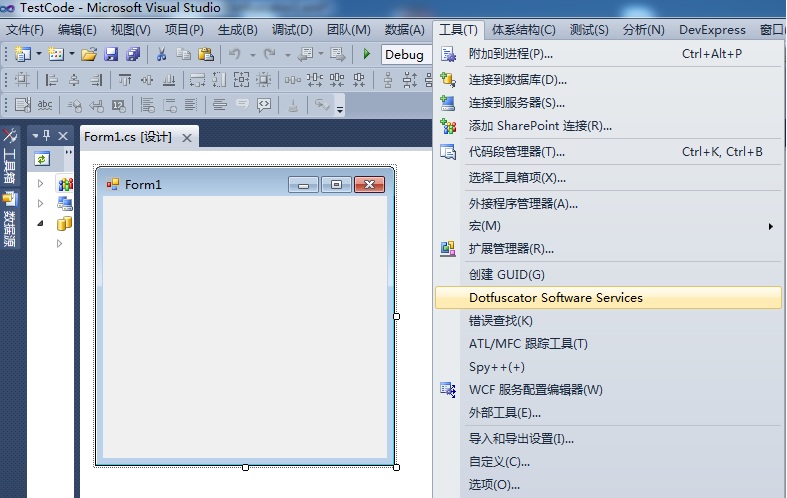The height and width of the screenshot is (498, 787).
Task: Click the abc word completion icon
Action: click(x=45, y=105)
